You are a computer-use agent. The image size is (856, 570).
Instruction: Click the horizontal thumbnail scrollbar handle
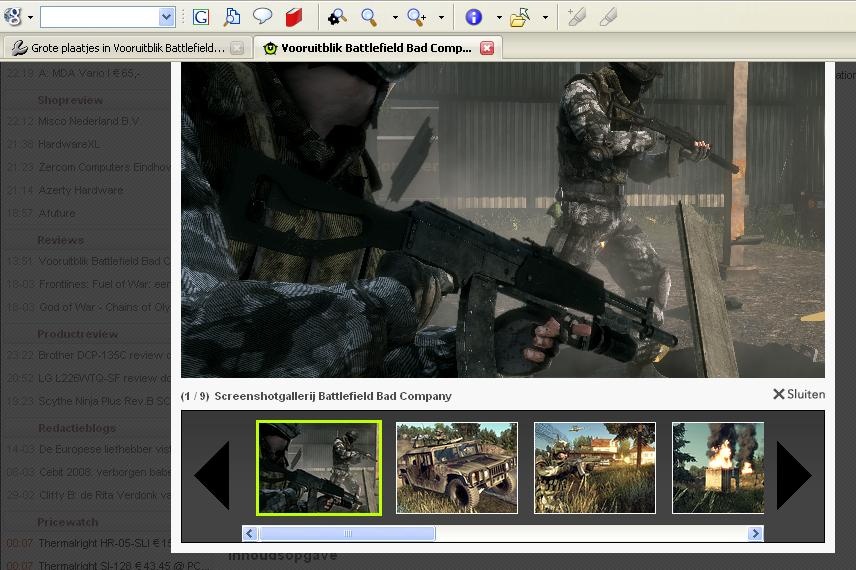tap(347, 534)
